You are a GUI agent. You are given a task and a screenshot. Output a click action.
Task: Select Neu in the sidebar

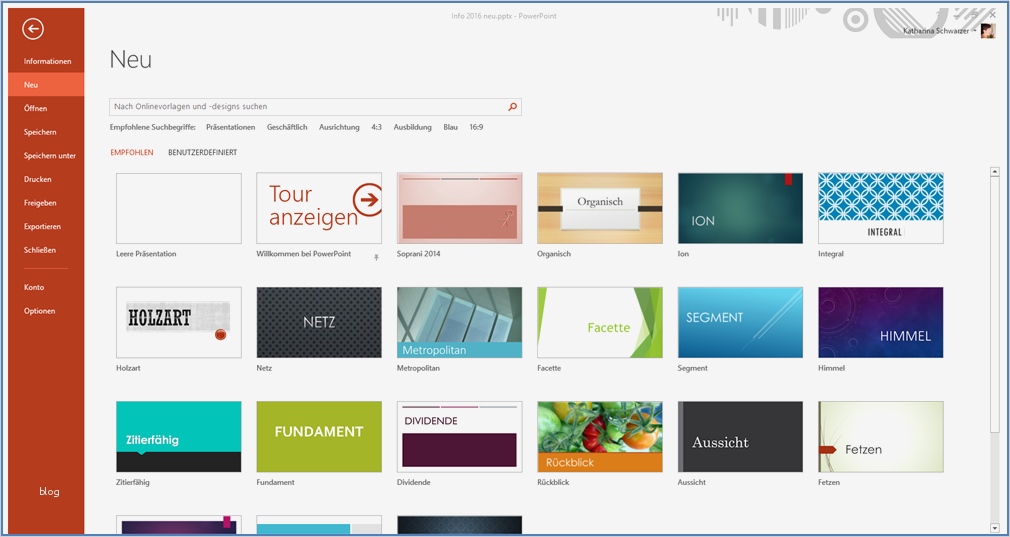click(x=46, y=84)
